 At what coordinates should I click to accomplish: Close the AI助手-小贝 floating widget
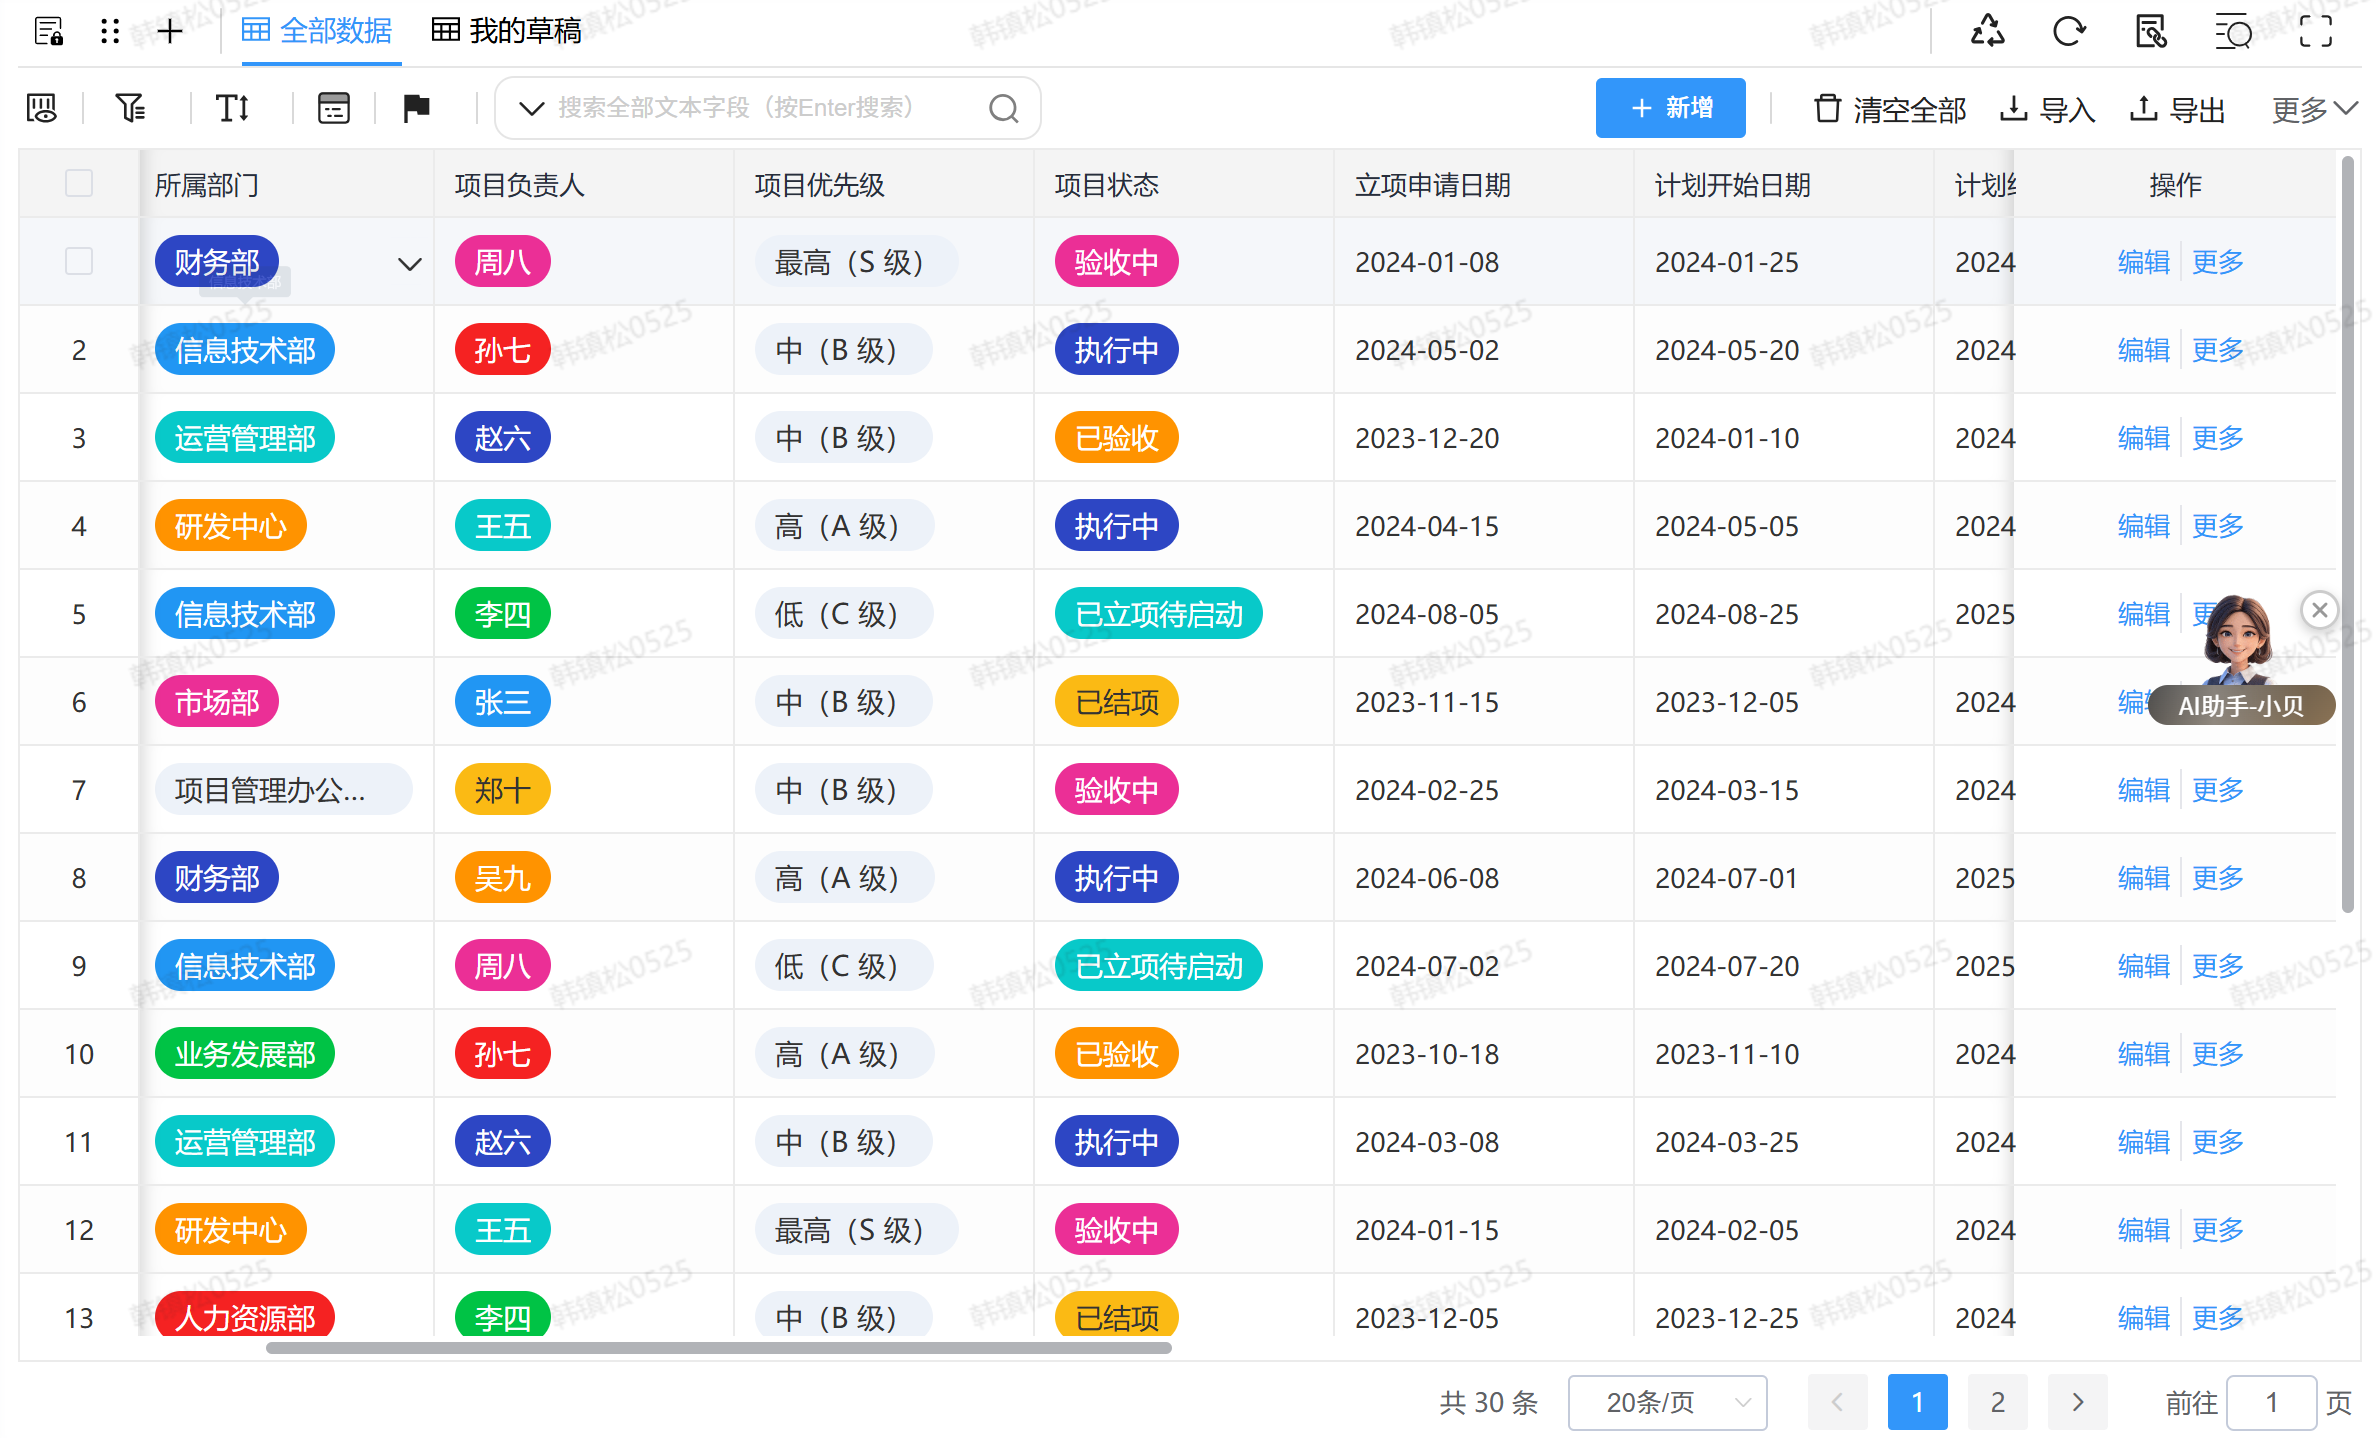coord(2320,609)
